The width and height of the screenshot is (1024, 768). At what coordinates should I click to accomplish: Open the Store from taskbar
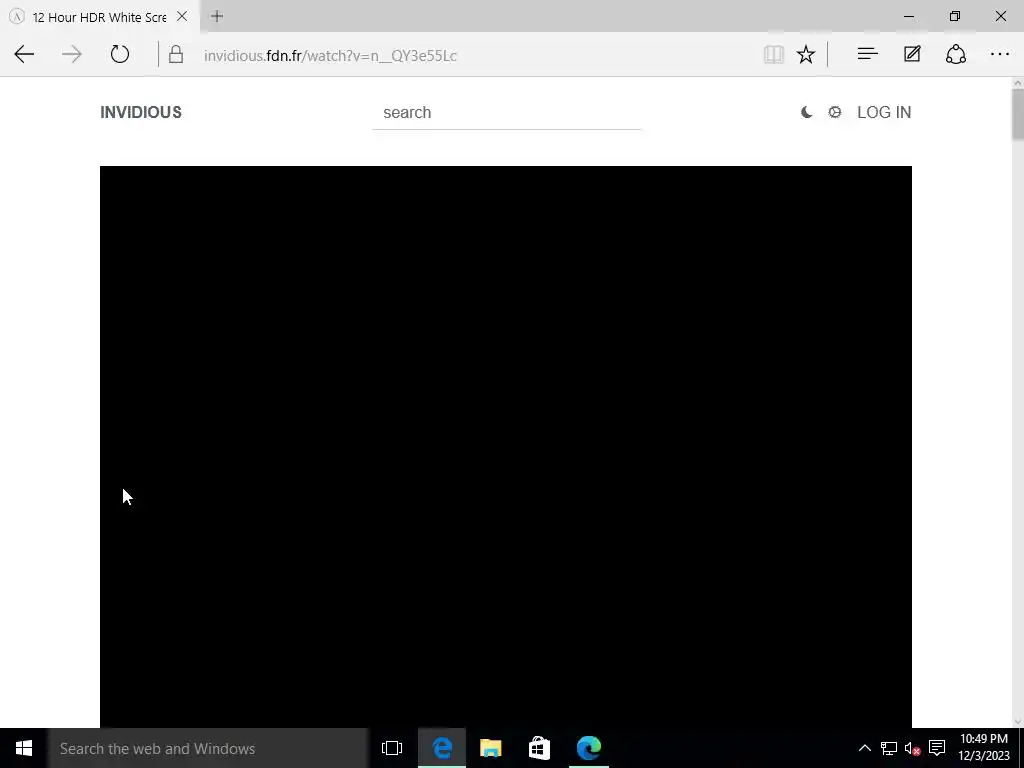[x=539, y=748]
